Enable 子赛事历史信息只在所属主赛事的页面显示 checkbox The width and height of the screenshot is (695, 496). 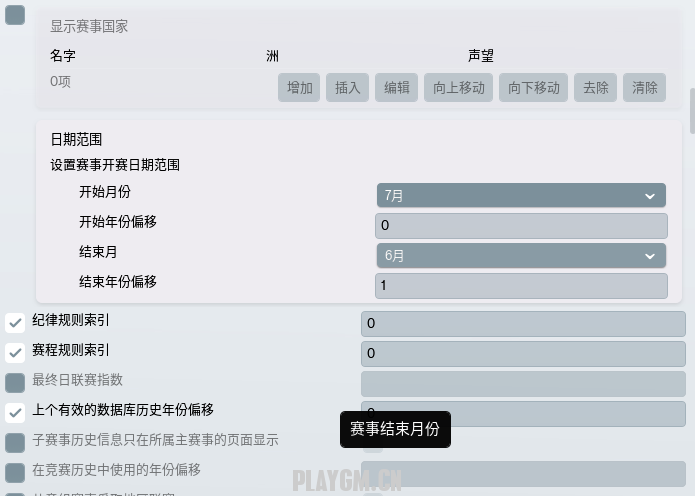click(15, 443)
